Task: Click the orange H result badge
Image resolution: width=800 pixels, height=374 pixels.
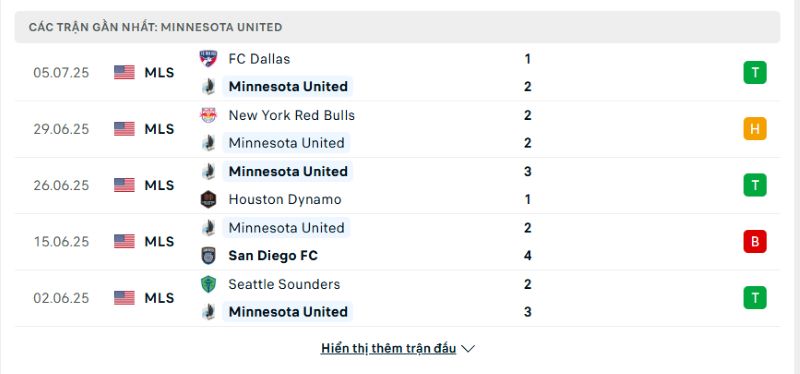Action: [755, 129]
